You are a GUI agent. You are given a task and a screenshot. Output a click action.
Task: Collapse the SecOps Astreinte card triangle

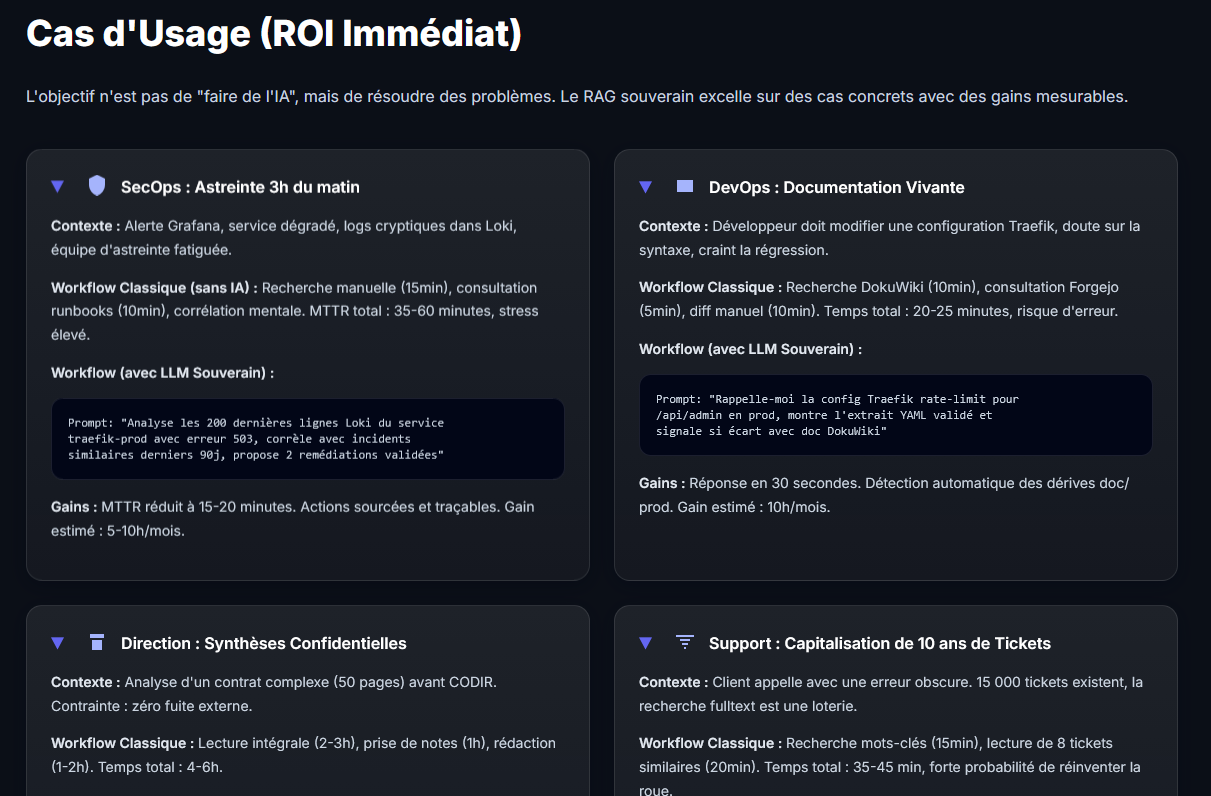point(58,187)
